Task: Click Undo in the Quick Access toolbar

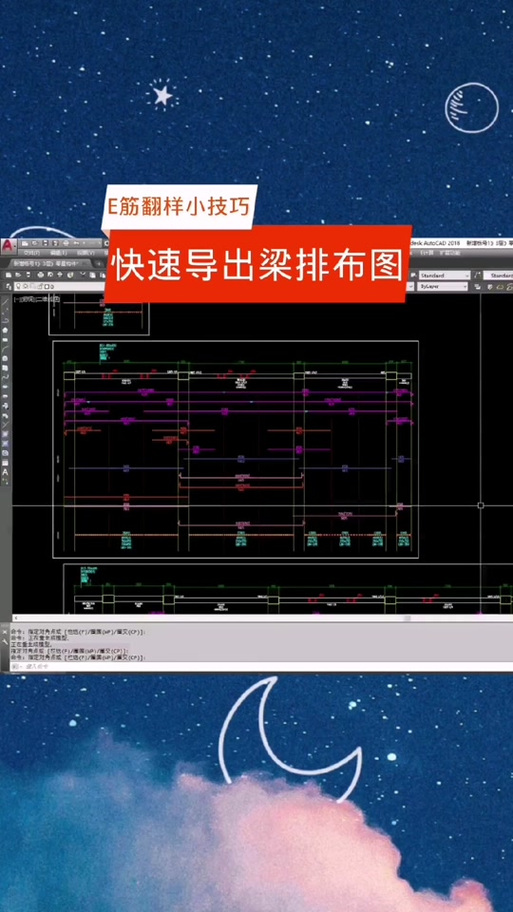Action: click(76, 243)
